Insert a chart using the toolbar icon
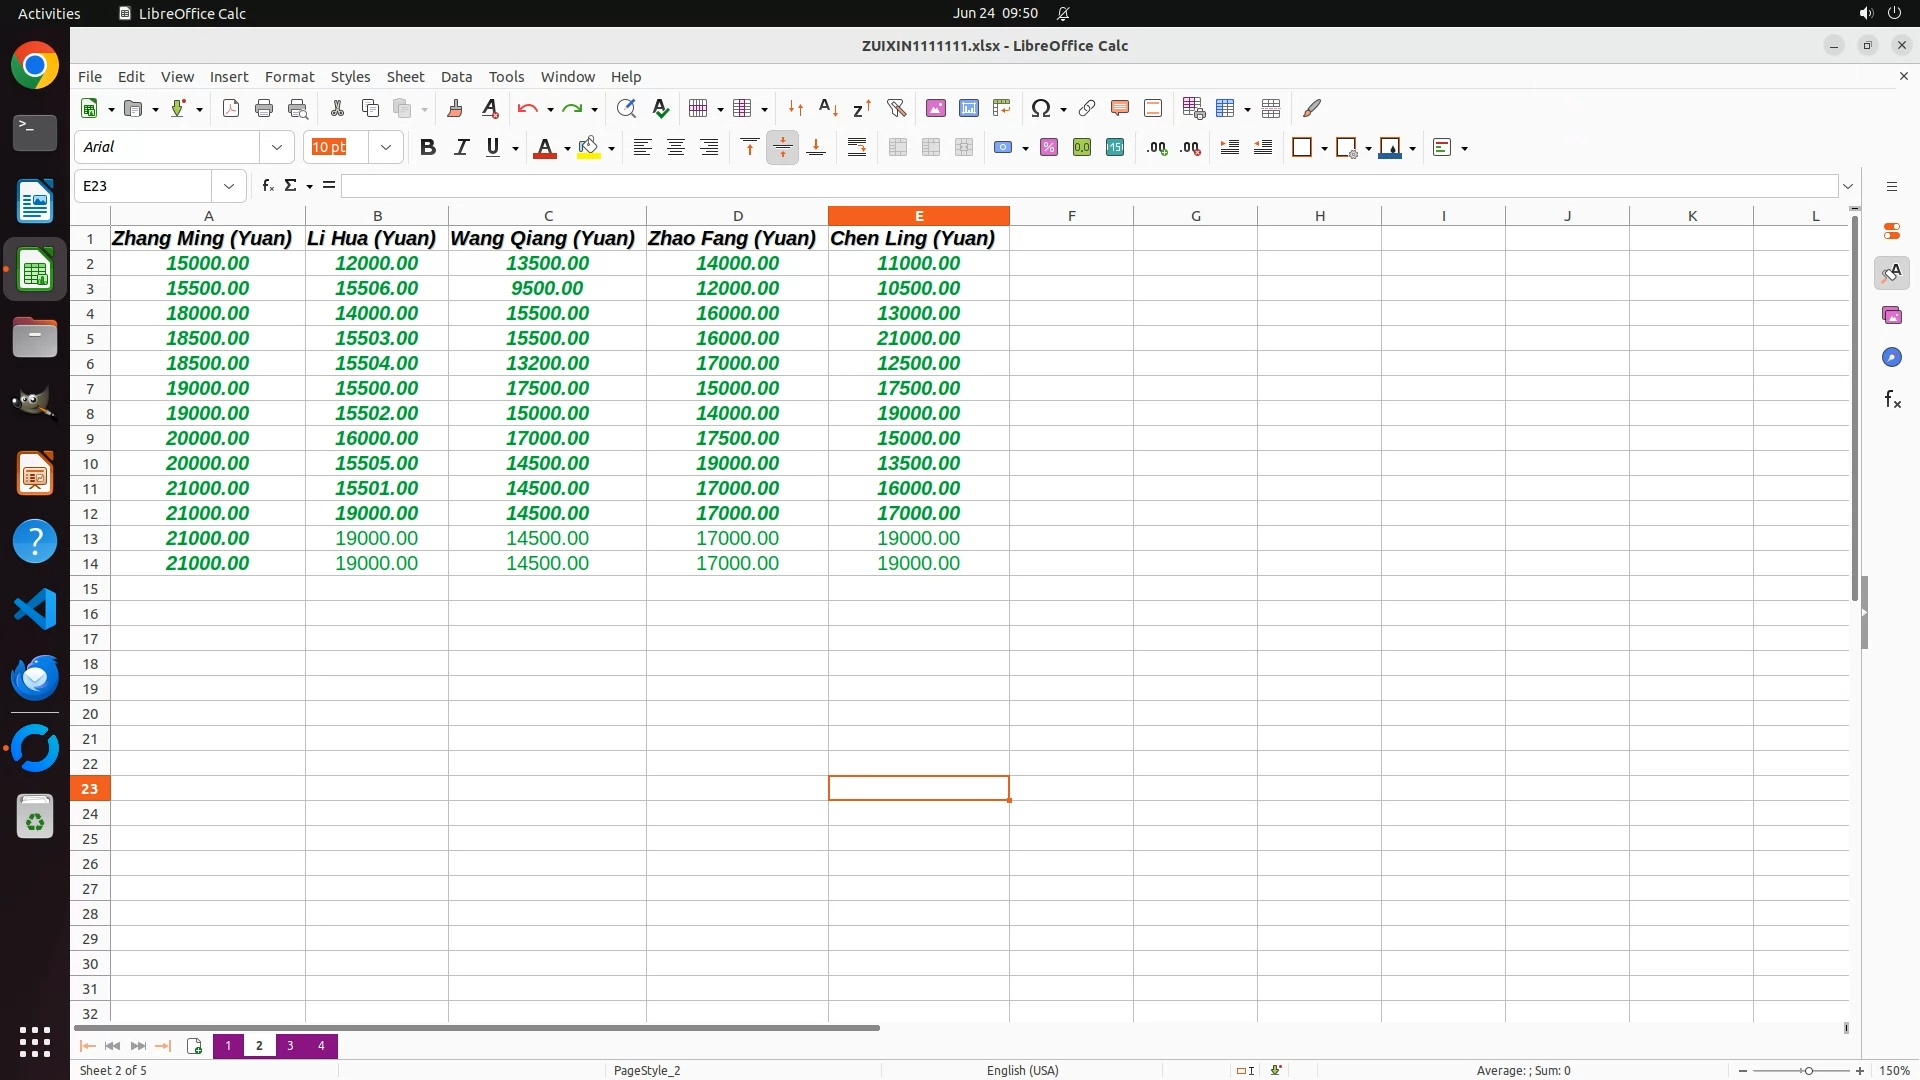Screen dimensions: 1920x1080 pyautogui.click(x=968, y=108)
